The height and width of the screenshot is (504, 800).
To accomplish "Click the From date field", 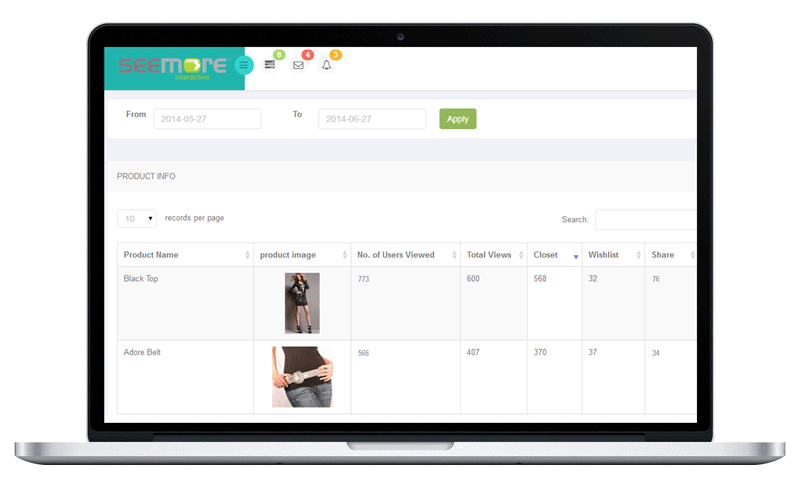I will point(207,119).
